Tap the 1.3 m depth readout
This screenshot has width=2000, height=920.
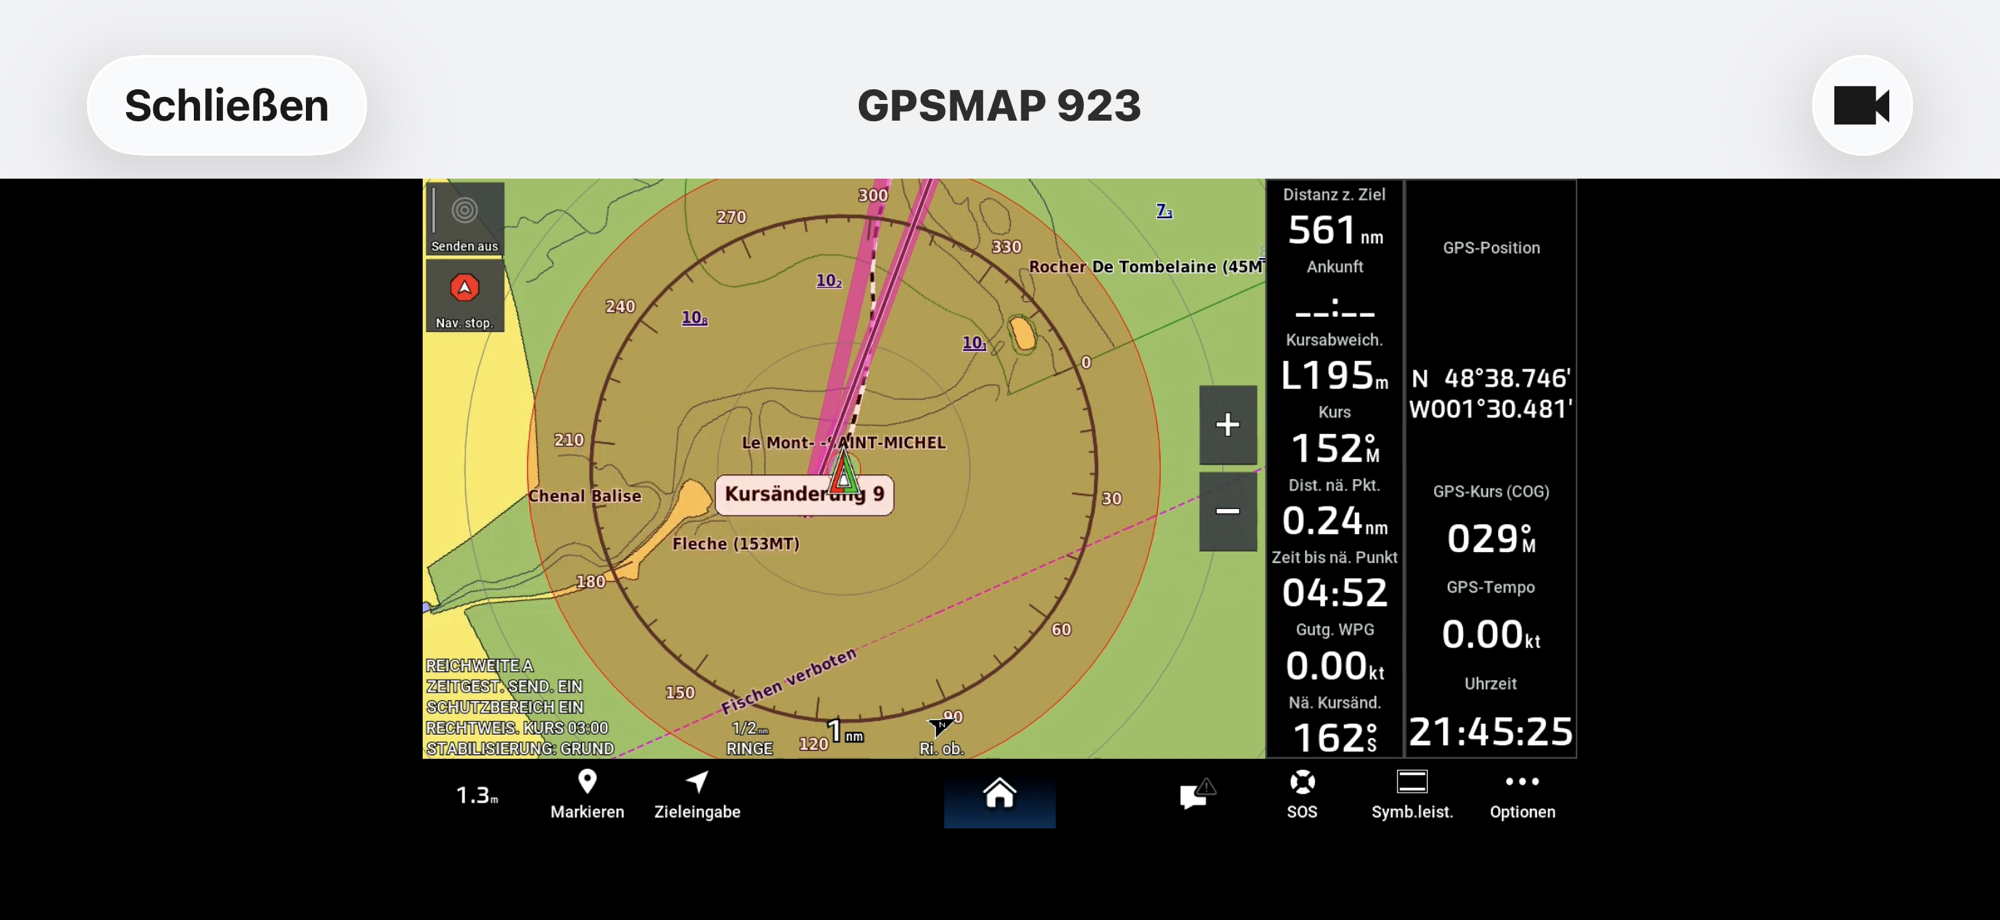[x=477, y=795]
